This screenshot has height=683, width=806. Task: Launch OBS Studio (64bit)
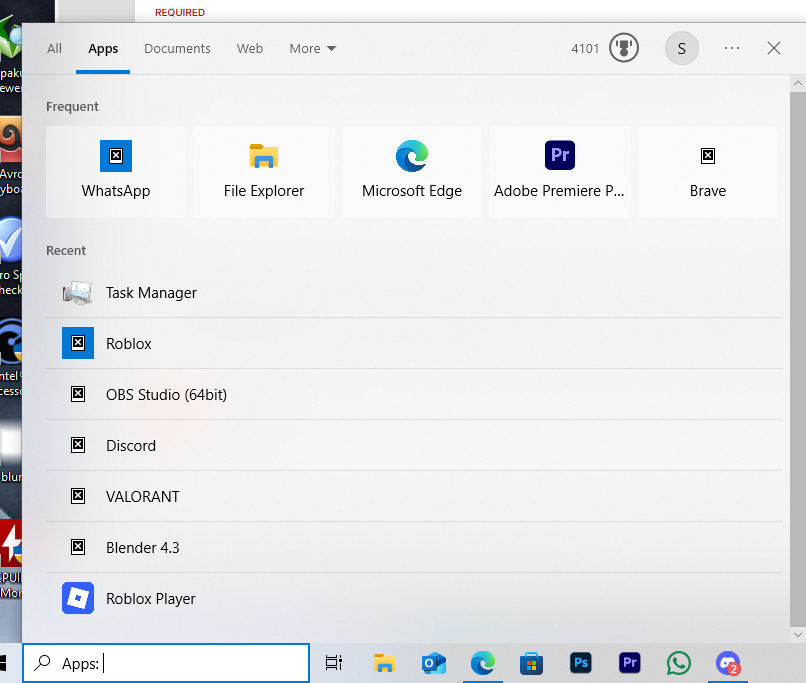click(x=414, y=394)
